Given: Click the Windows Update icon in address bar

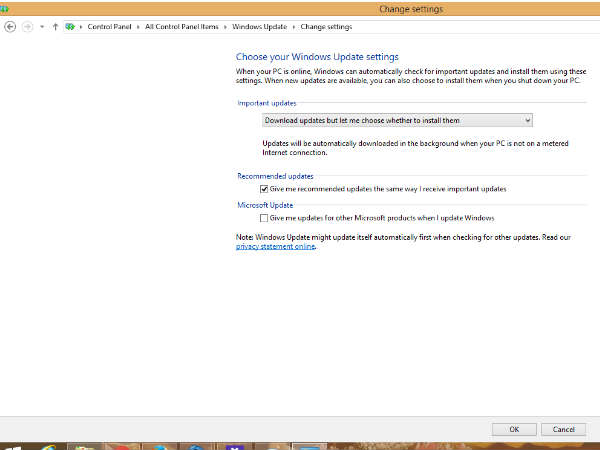Looking at the screenshot, I should click(x=69, y=26).
